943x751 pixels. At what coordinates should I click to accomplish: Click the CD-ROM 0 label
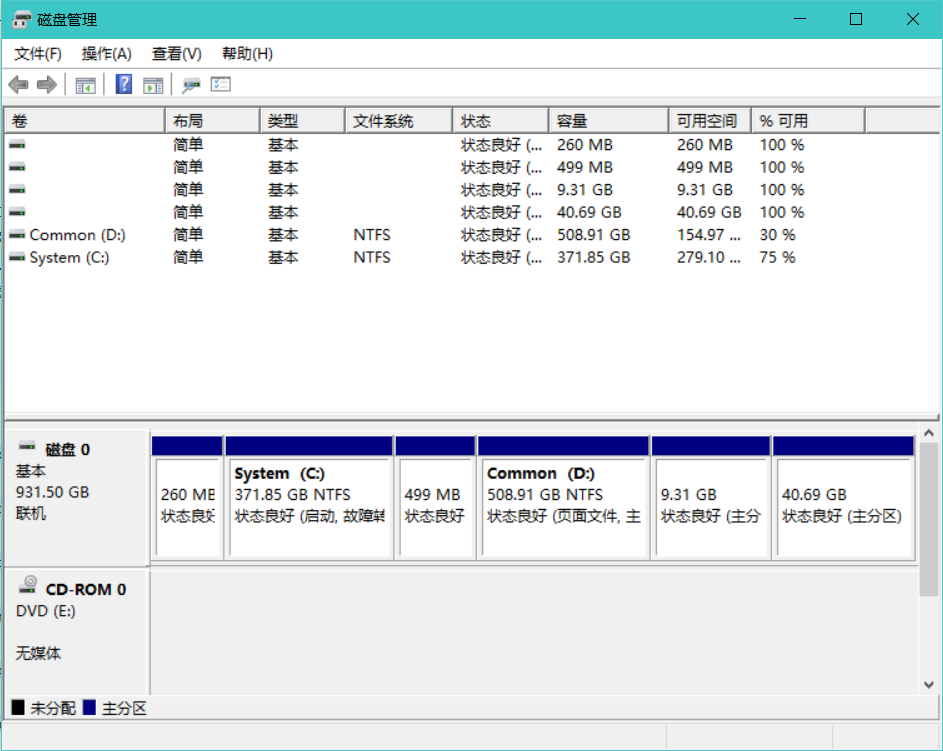tap(86, 589)
